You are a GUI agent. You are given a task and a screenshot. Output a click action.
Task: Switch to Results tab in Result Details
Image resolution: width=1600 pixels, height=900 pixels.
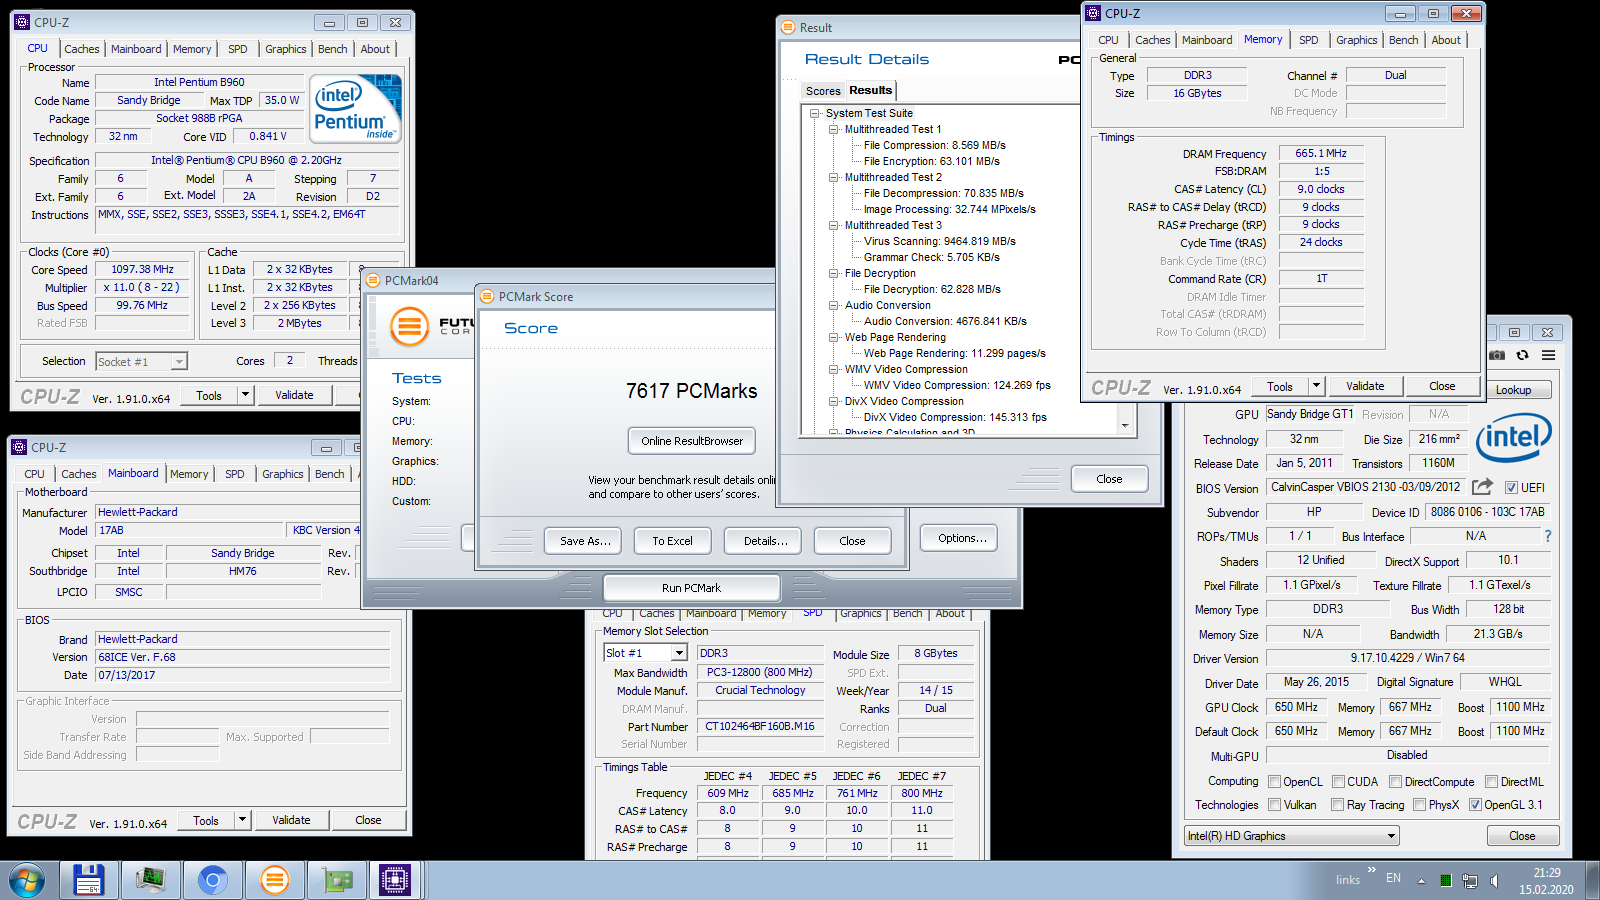870,90
